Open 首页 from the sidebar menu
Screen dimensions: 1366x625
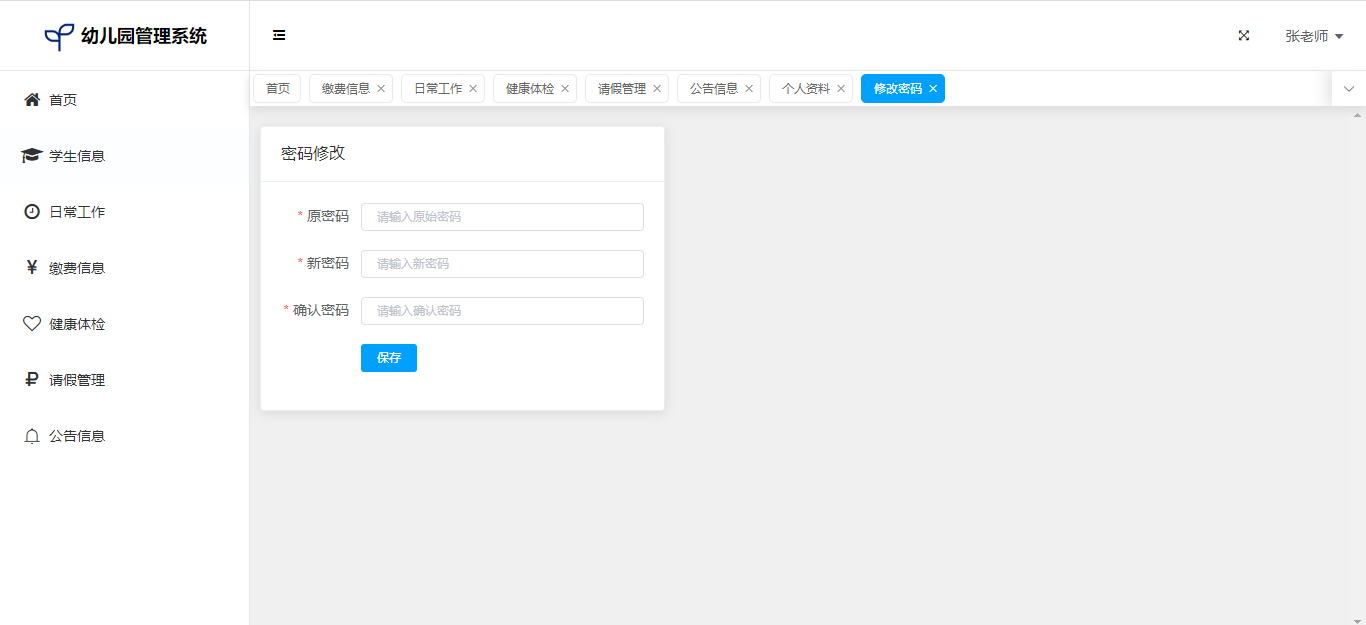pos(124,100)
